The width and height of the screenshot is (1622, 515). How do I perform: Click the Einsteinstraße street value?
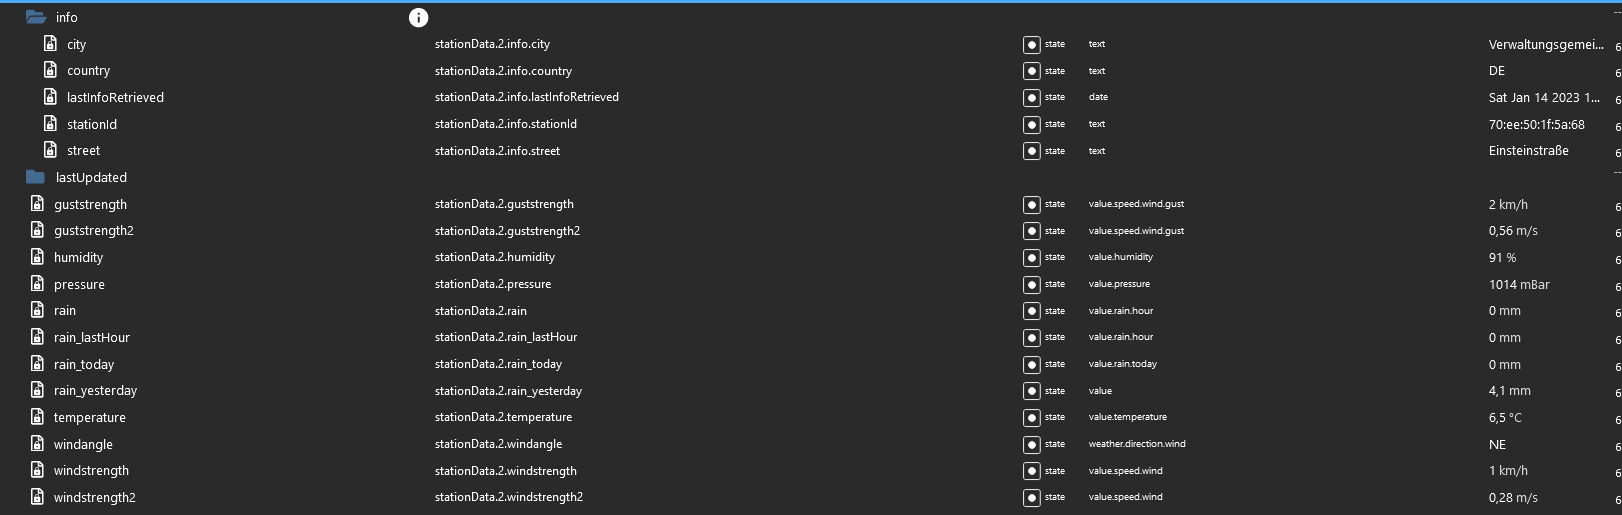(1528, 151)
